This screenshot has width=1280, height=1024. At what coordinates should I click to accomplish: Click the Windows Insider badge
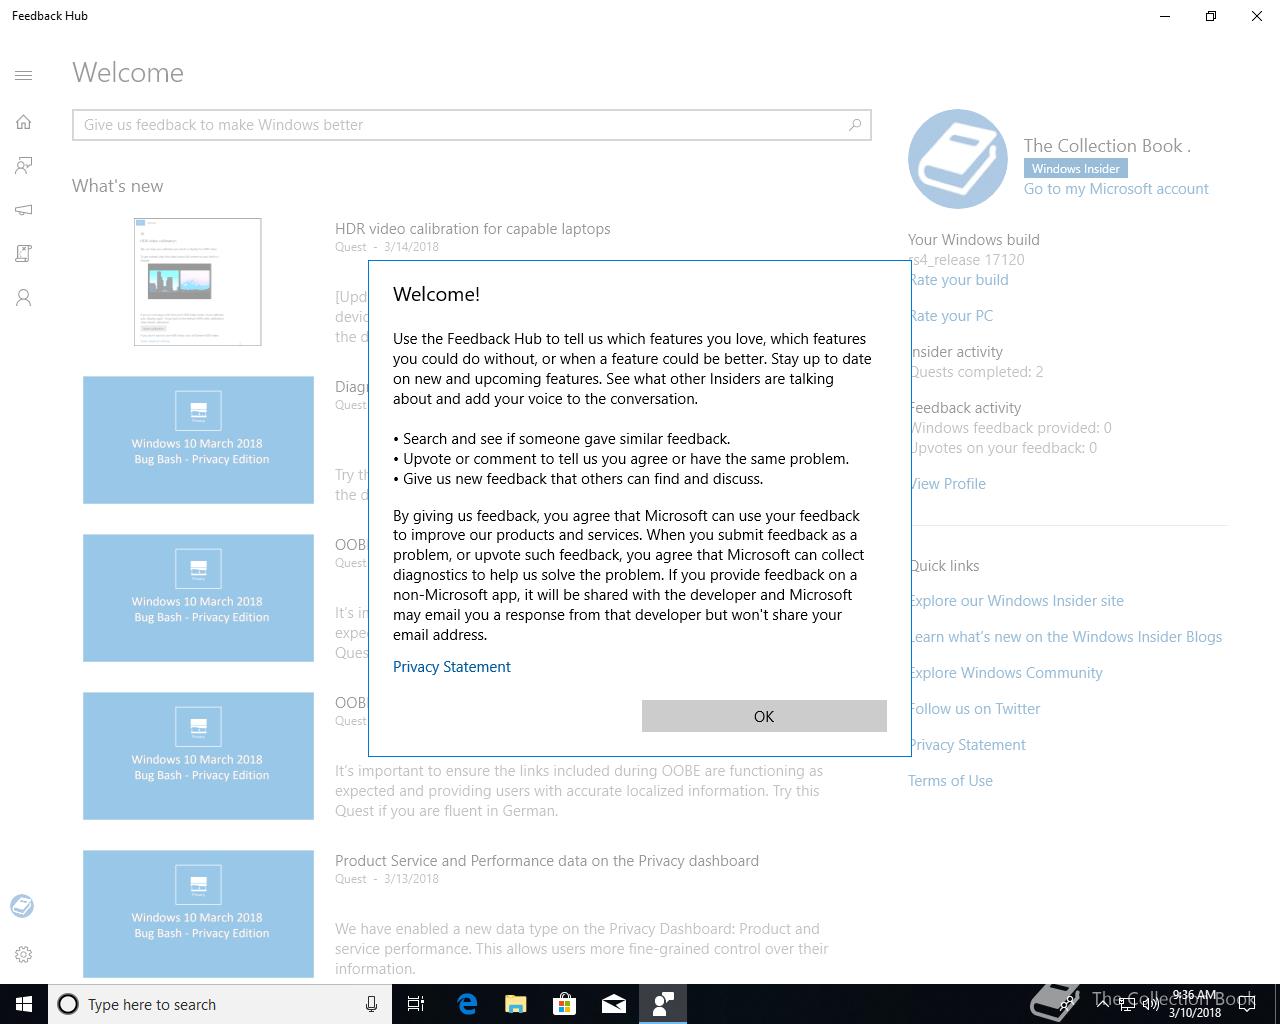pos(1076,168)
